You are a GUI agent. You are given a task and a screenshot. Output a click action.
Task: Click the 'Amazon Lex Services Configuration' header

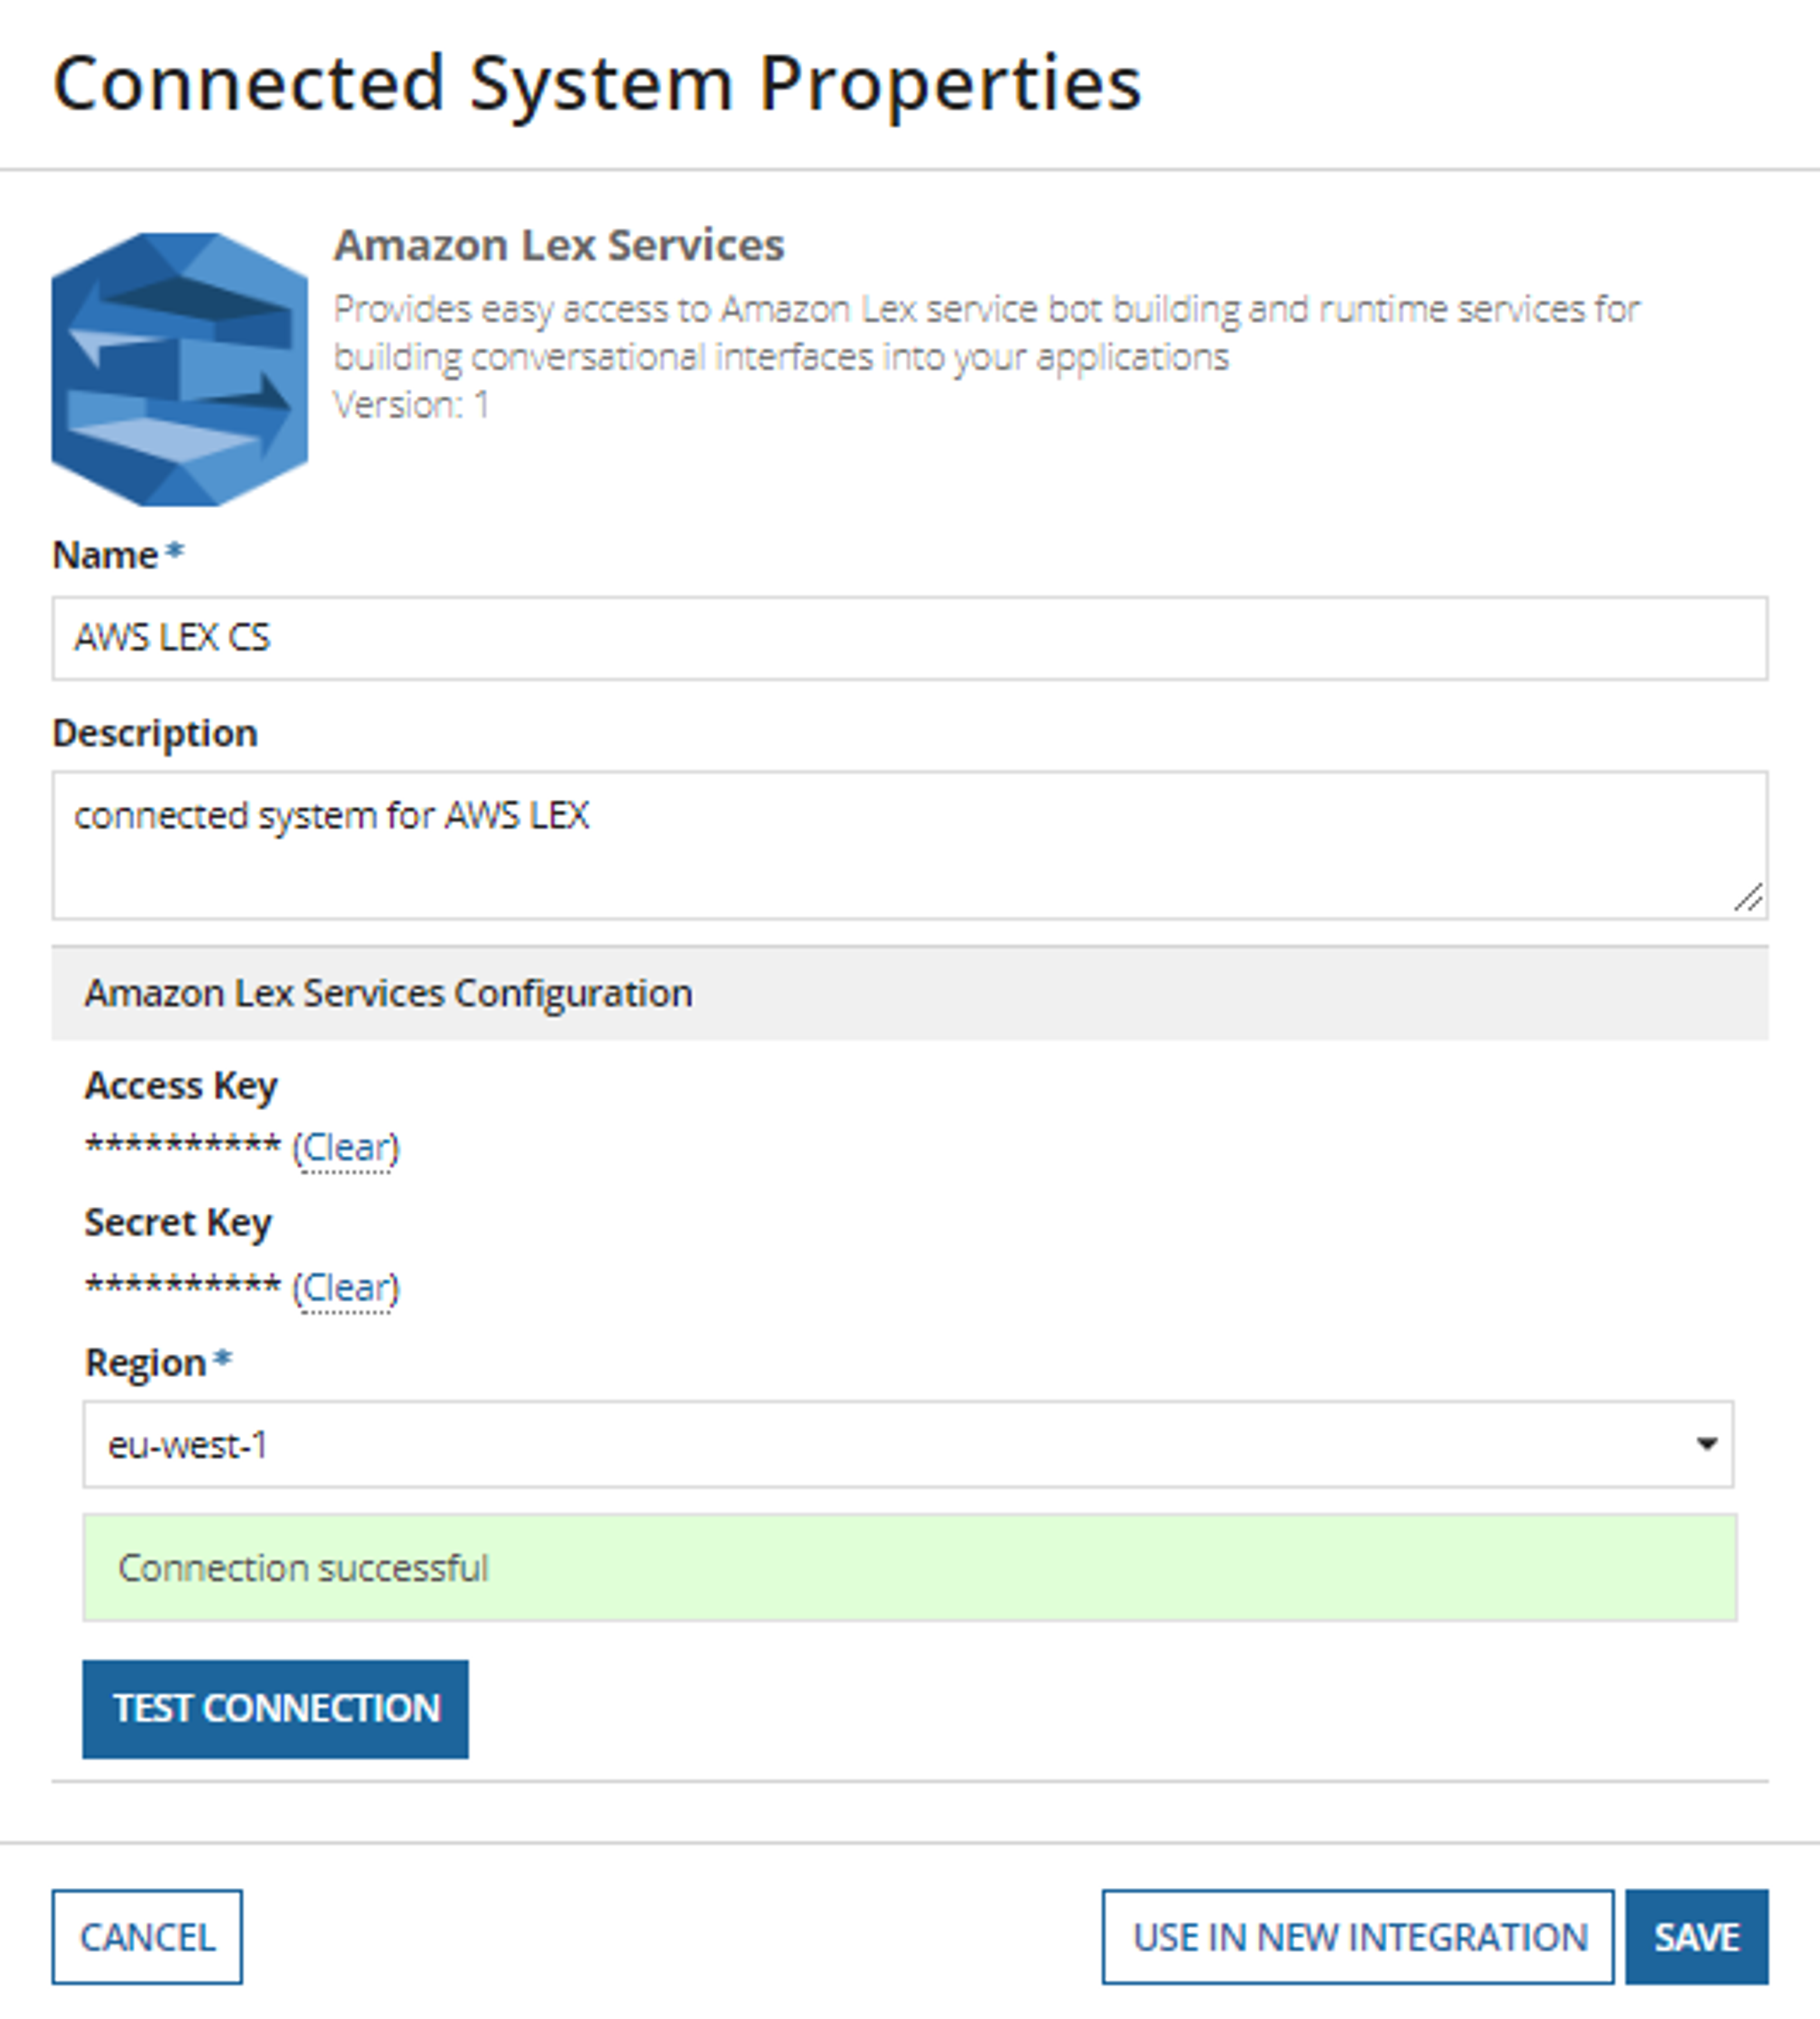(x=910, y=993)
